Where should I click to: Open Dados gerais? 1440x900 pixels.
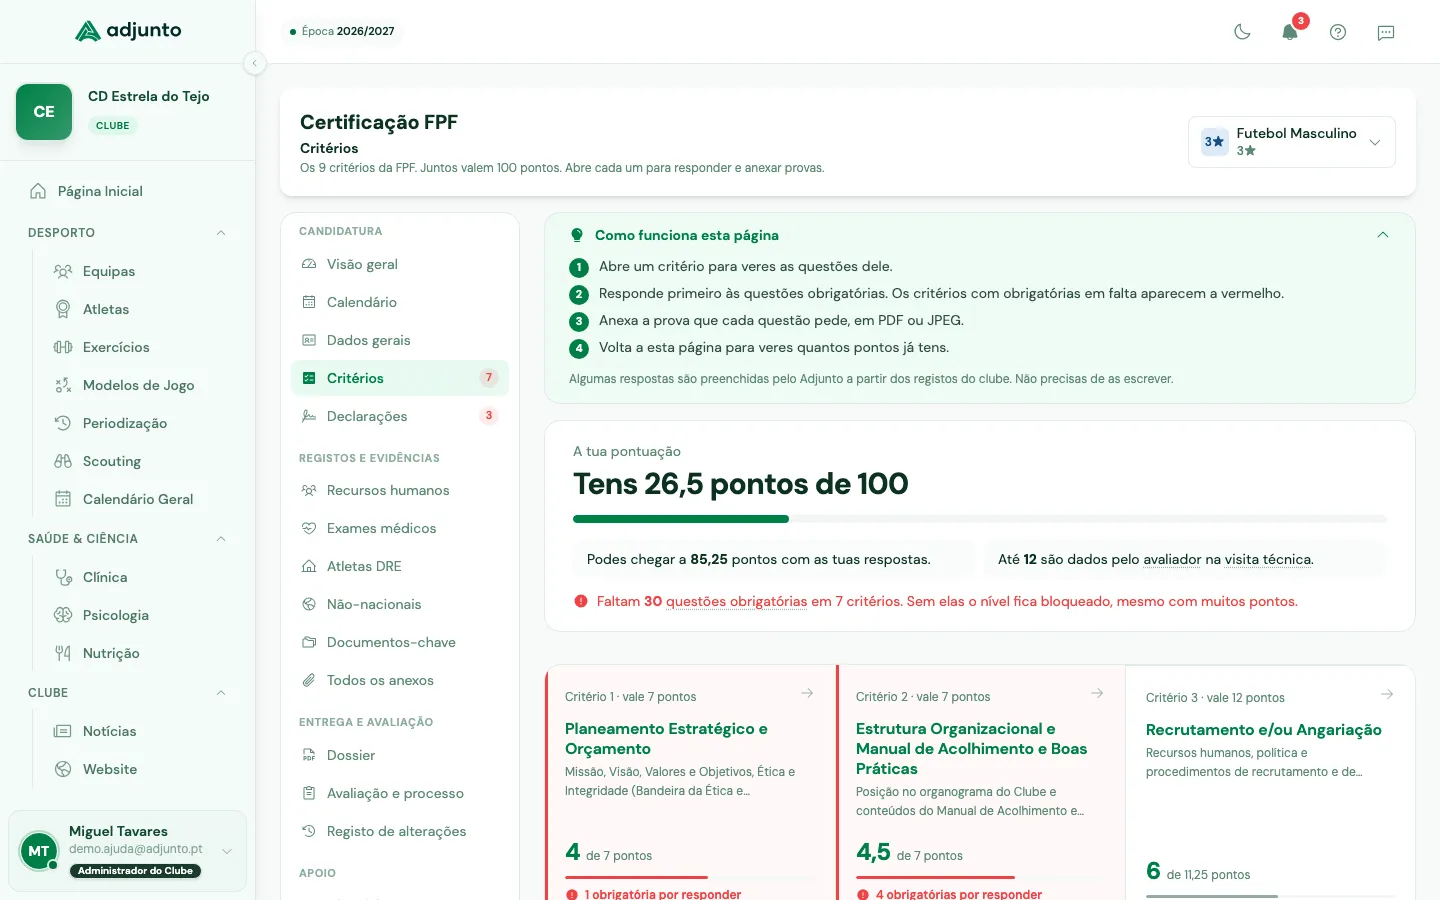(x=400, y=340)
